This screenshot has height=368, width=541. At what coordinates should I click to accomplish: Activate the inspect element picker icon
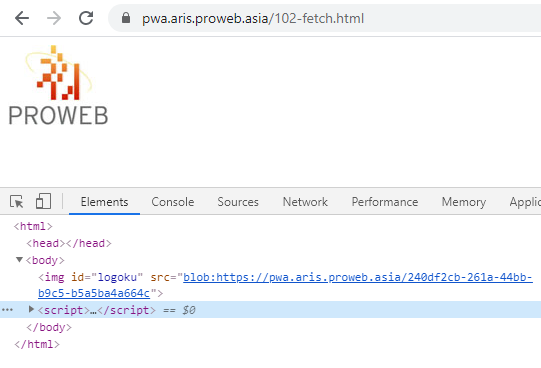point(17,201)
